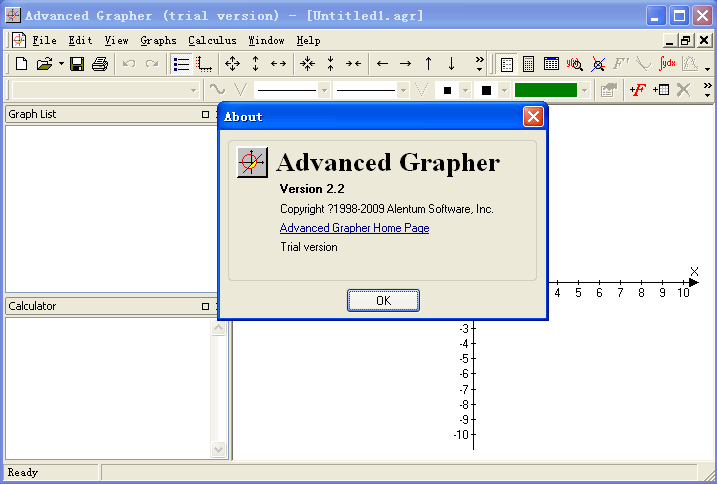Expand the open-file dropdown arrow
The height and width of the screenshot is (484, 717).
coord(61,64)
